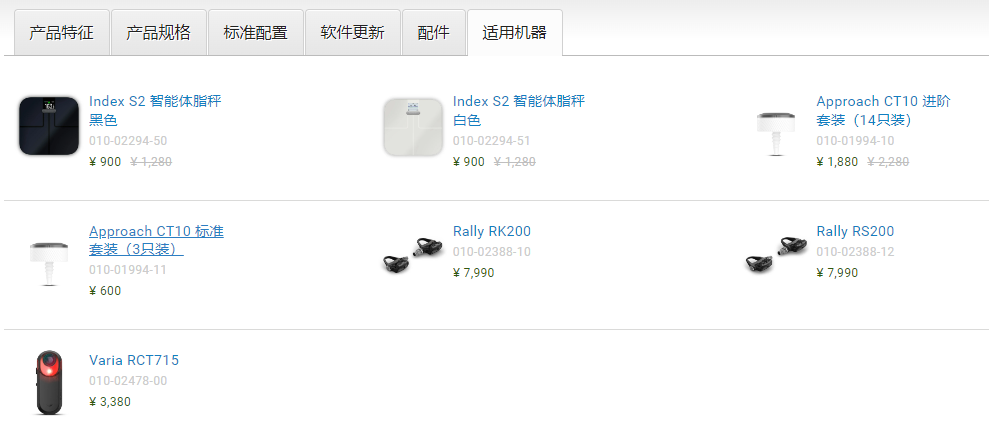Open the Approach CT10 标准套装 link

coord(156,240)
